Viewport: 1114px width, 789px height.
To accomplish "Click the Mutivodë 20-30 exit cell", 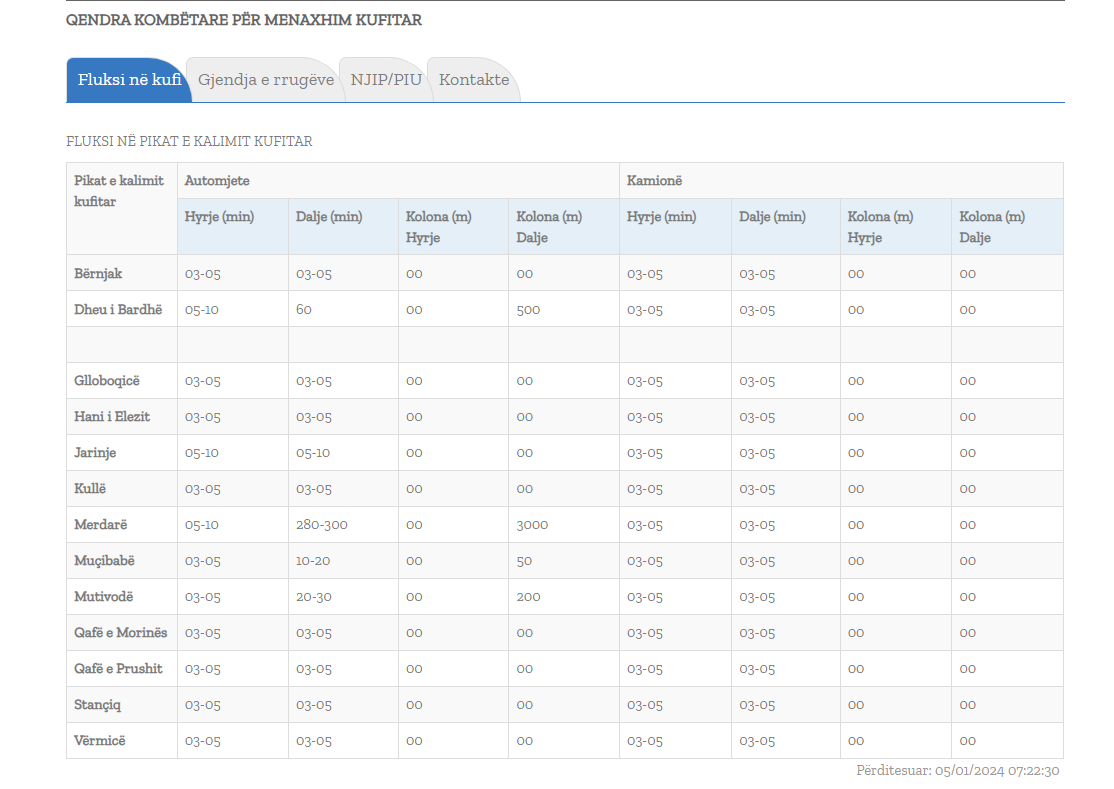I will (x=313, y=597).
